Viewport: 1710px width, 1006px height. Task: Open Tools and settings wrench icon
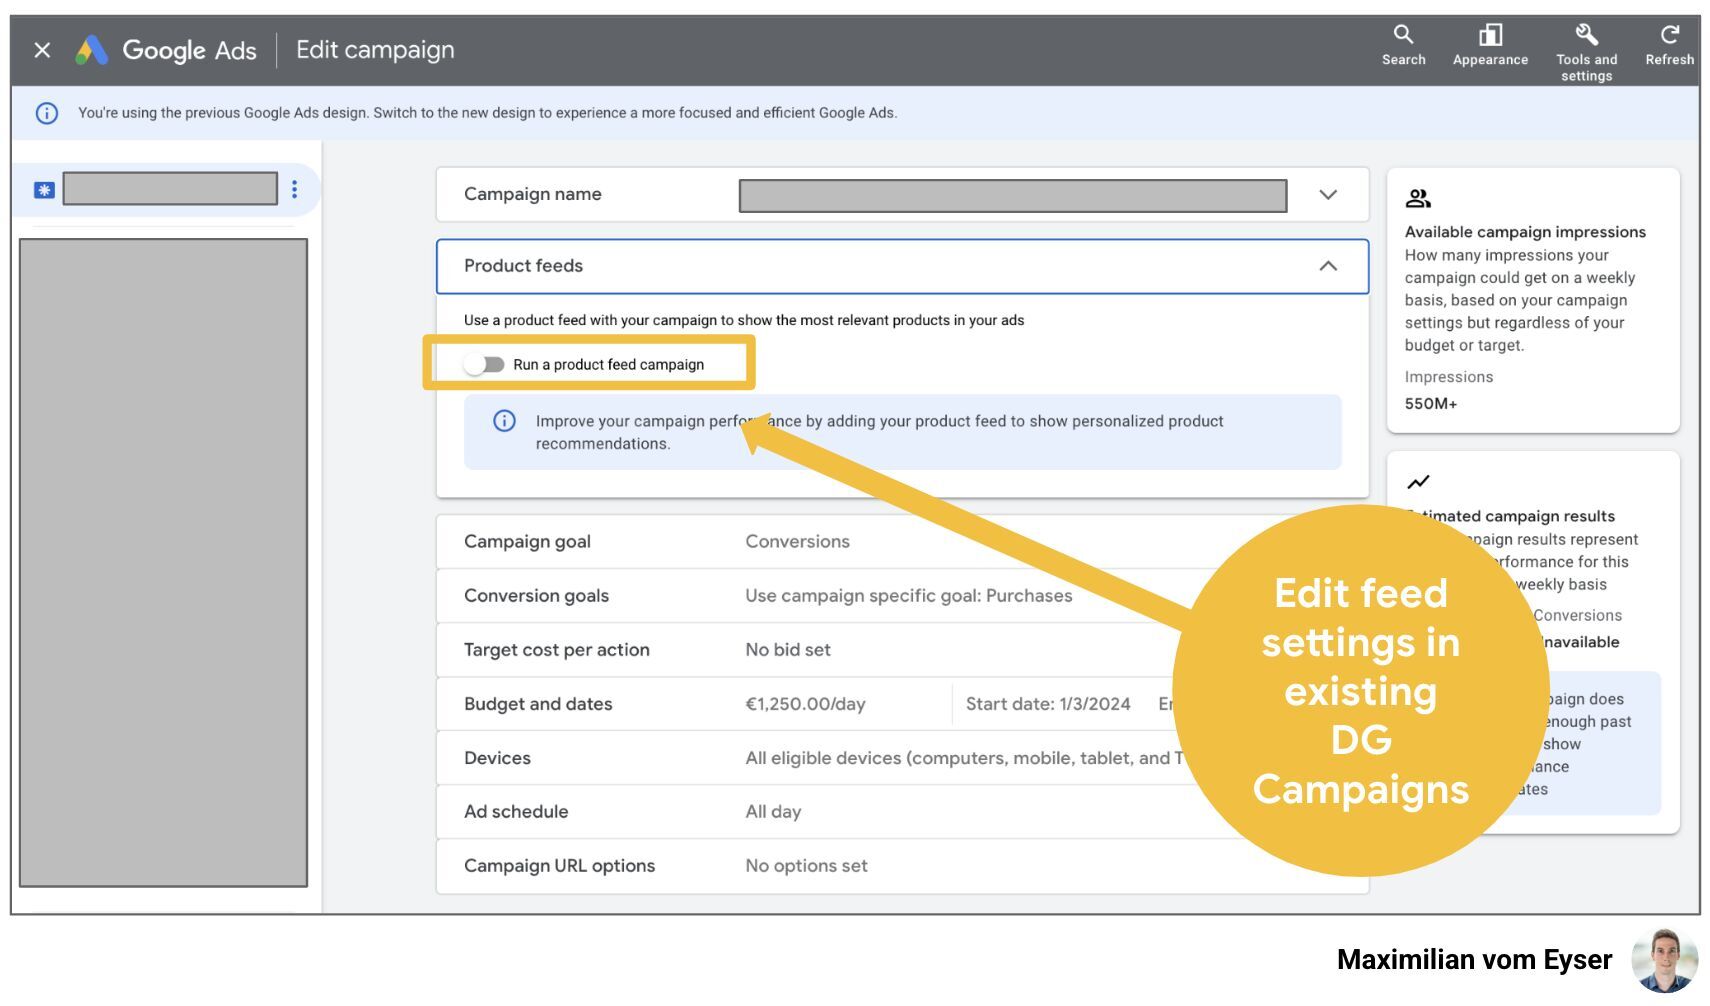(1586, 35)
